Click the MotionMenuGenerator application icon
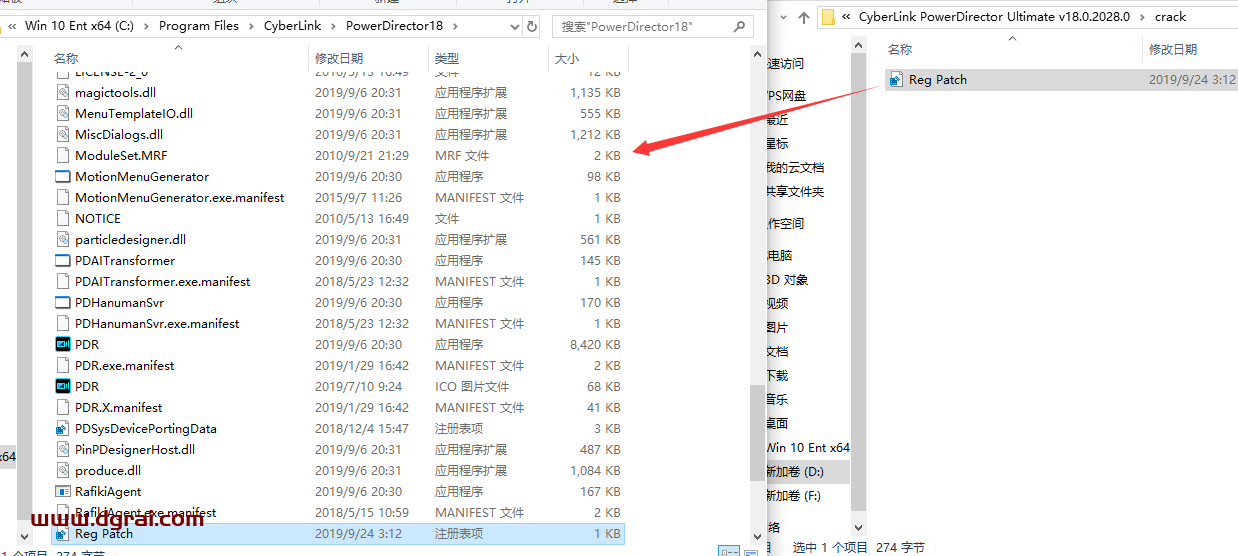The width and height of the screenshot is (1238, 556). [63, 176]
